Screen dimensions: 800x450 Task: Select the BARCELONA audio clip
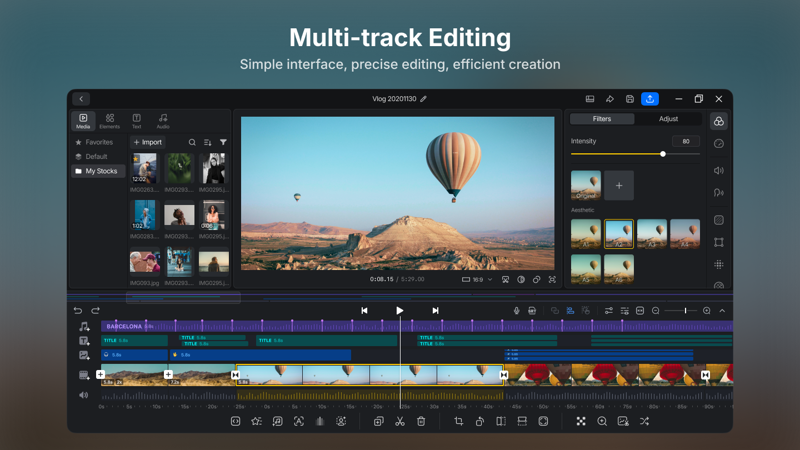(417, 326)
